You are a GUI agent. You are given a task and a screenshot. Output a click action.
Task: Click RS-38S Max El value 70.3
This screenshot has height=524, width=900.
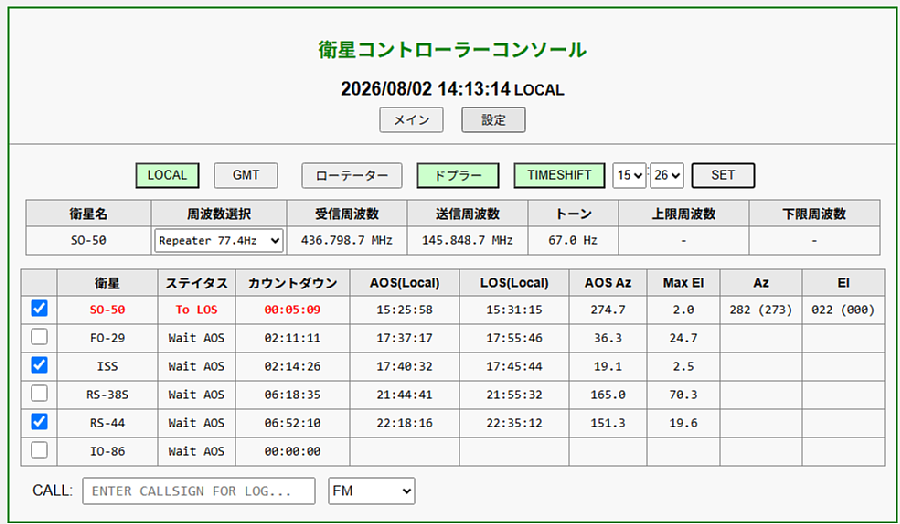(x=683, y=395)
